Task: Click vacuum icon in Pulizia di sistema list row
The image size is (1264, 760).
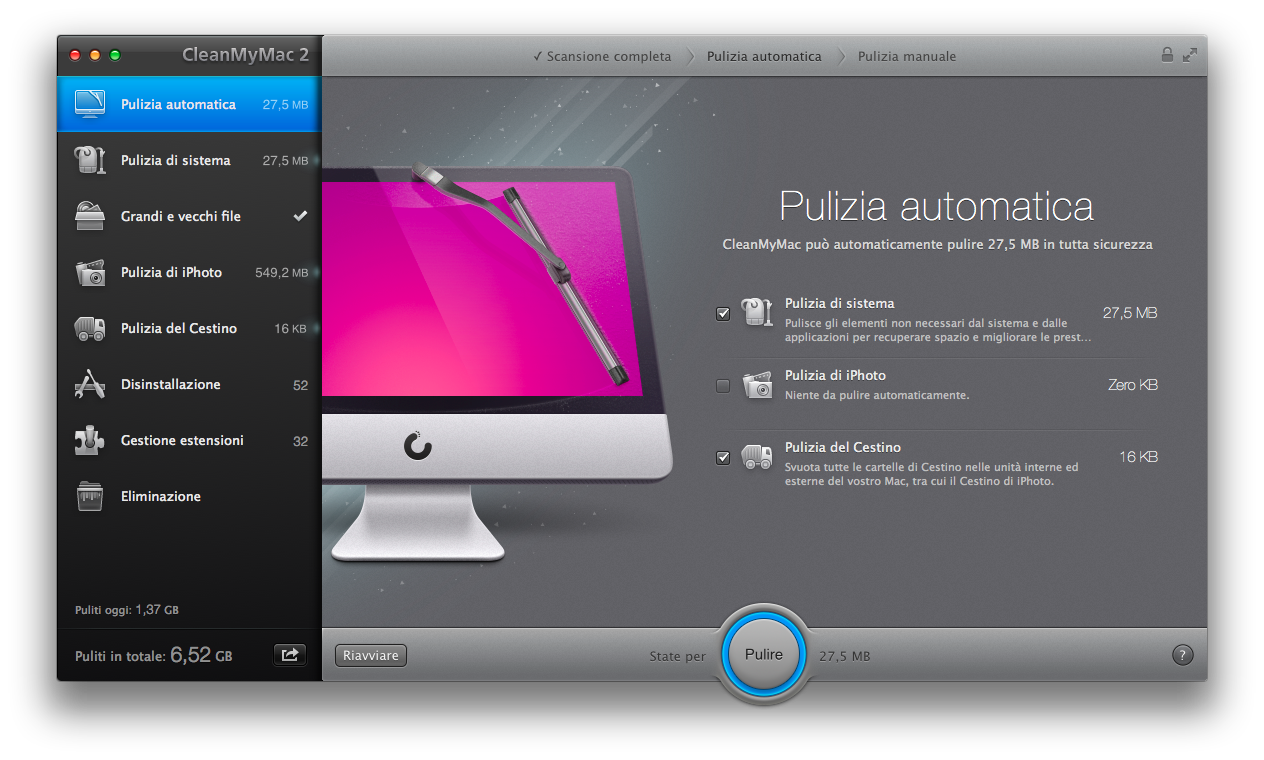Action: tap(757, 312)
